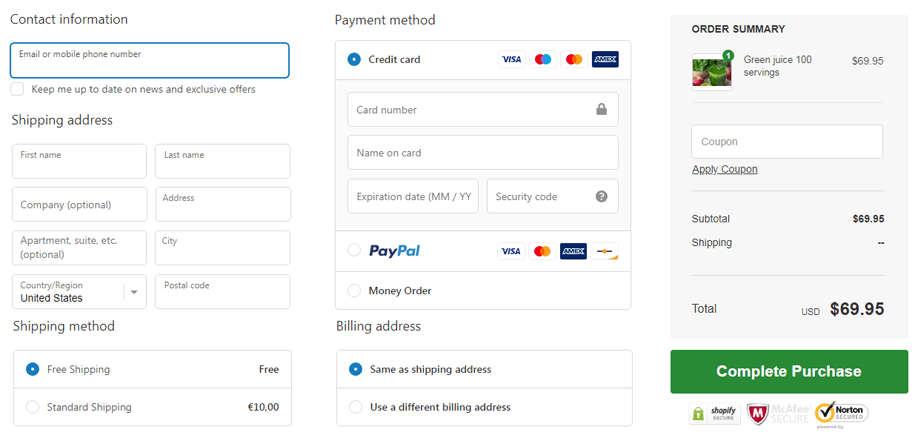This screenshot has height=441, width=918.
Task: Click the lock icon in Card number field
Action: tap(601, 109)
